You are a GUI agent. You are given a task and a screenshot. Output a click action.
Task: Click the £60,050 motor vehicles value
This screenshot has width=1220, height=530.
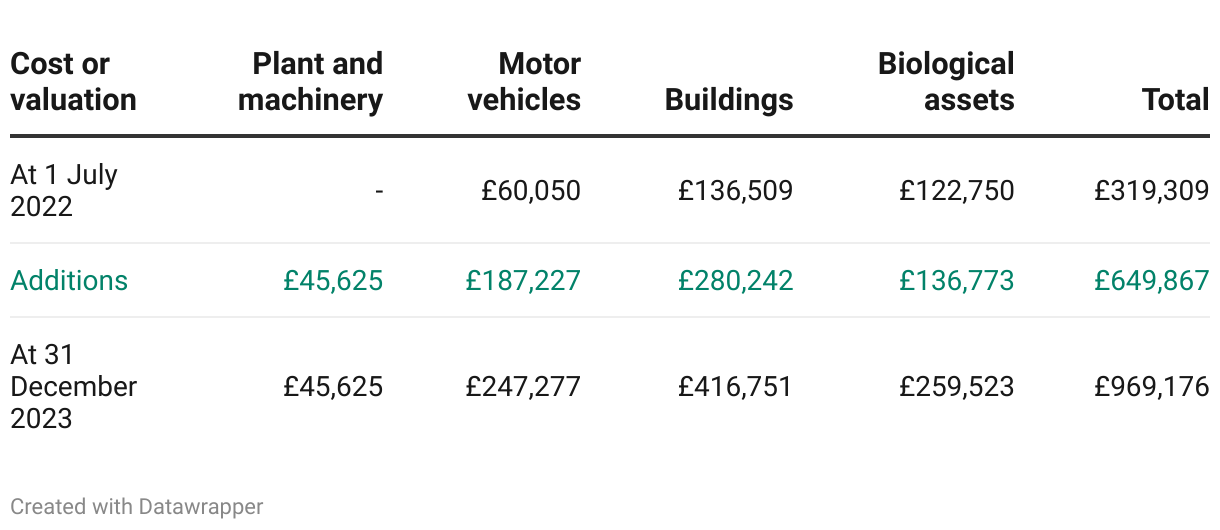[x=531, y=190]
